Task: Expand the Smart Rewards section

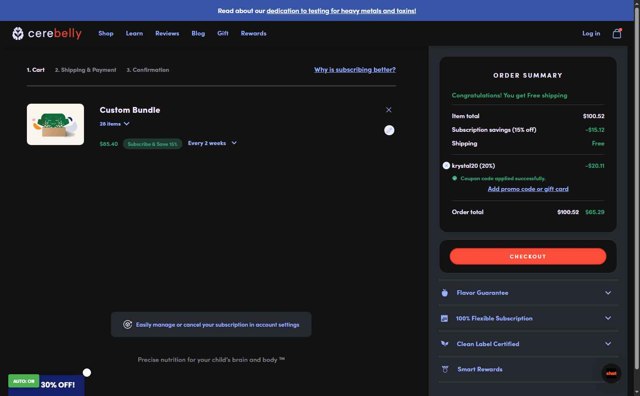Action: pyautogui.click(x=529, y=369)
